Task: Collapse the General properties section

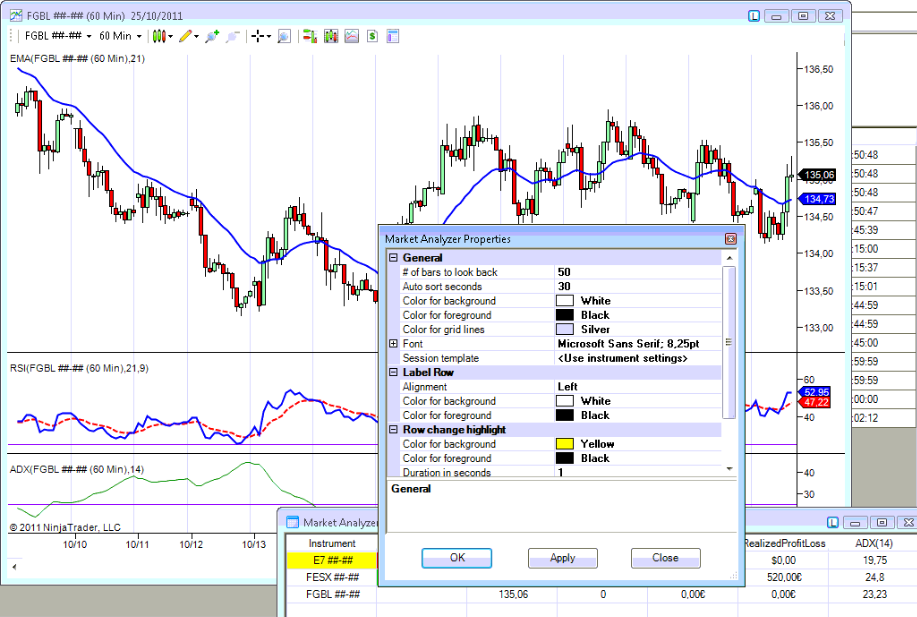Action: point(394,258)
